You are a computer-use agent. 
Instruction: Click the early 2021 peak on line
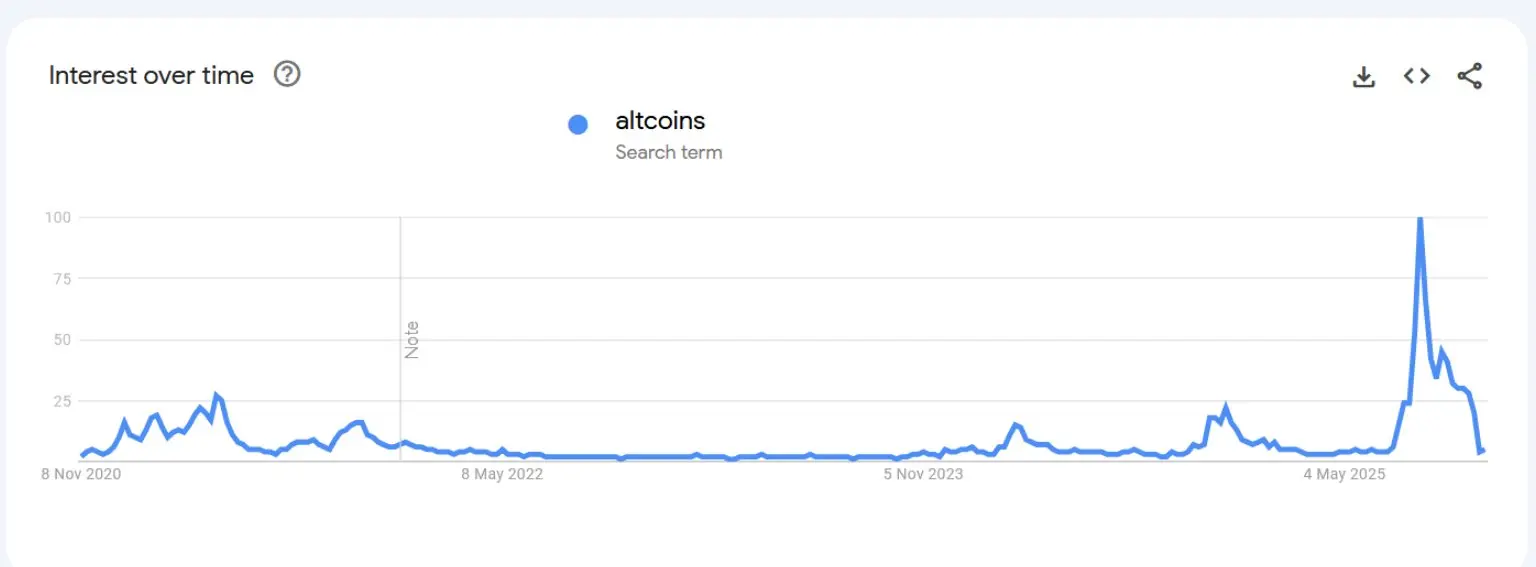(216, 396)
